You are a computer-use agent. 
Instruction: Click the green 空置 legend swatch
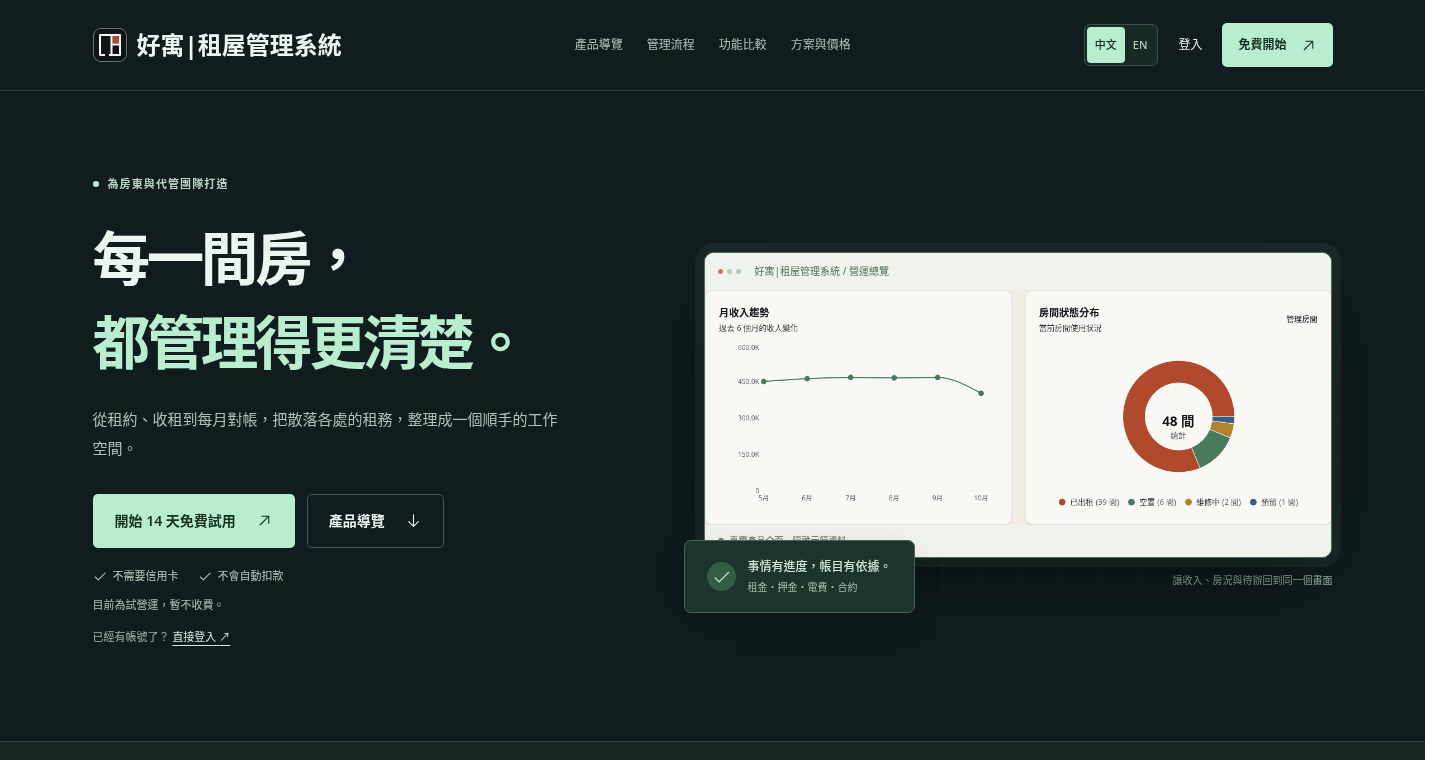click(x=1131, y=502)
